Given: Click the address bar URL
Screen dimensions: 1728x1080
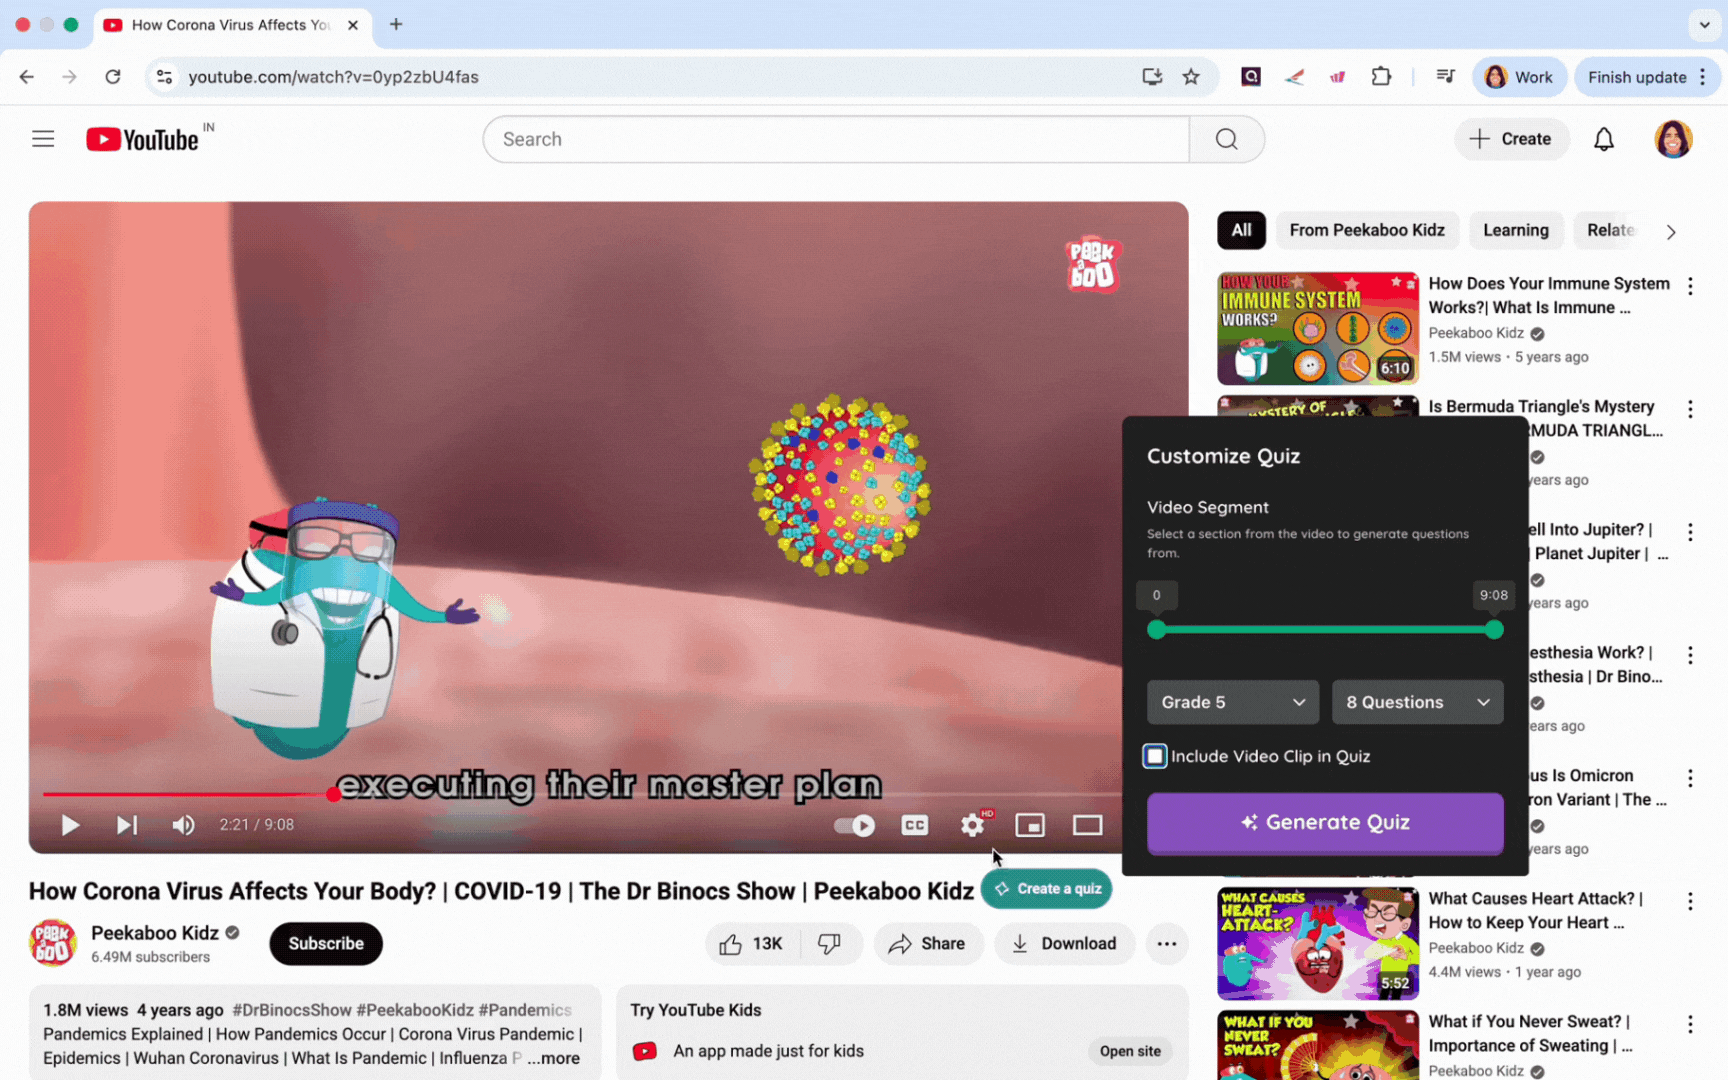Looking at the screenshot, I should (333, 77).
